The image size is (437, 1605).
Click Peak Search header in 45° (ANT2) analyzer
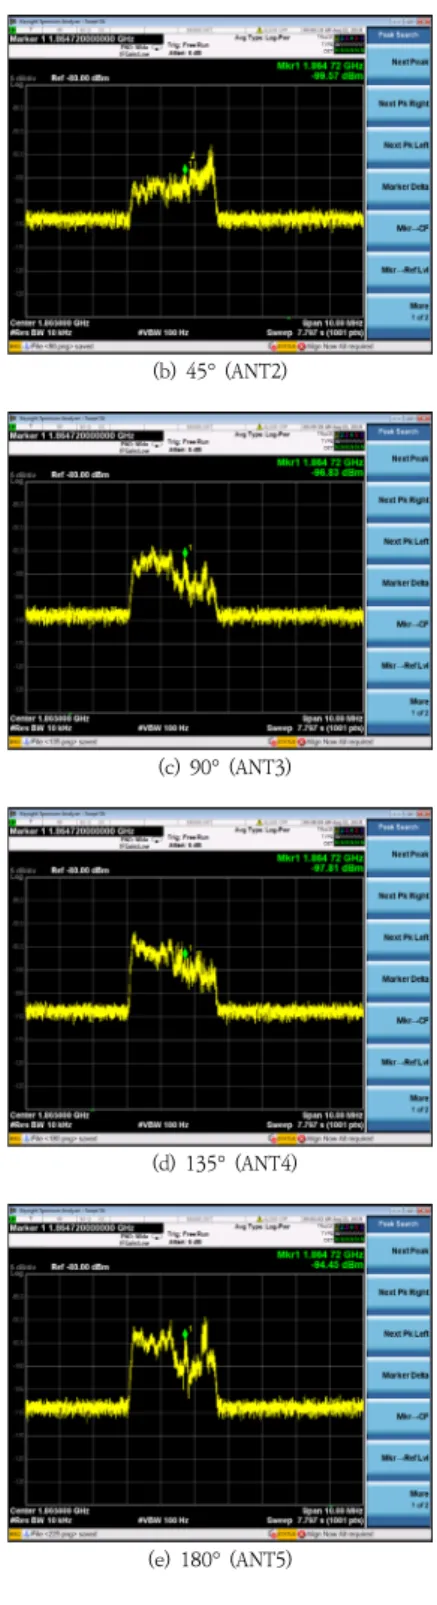(x=399, y=34)
